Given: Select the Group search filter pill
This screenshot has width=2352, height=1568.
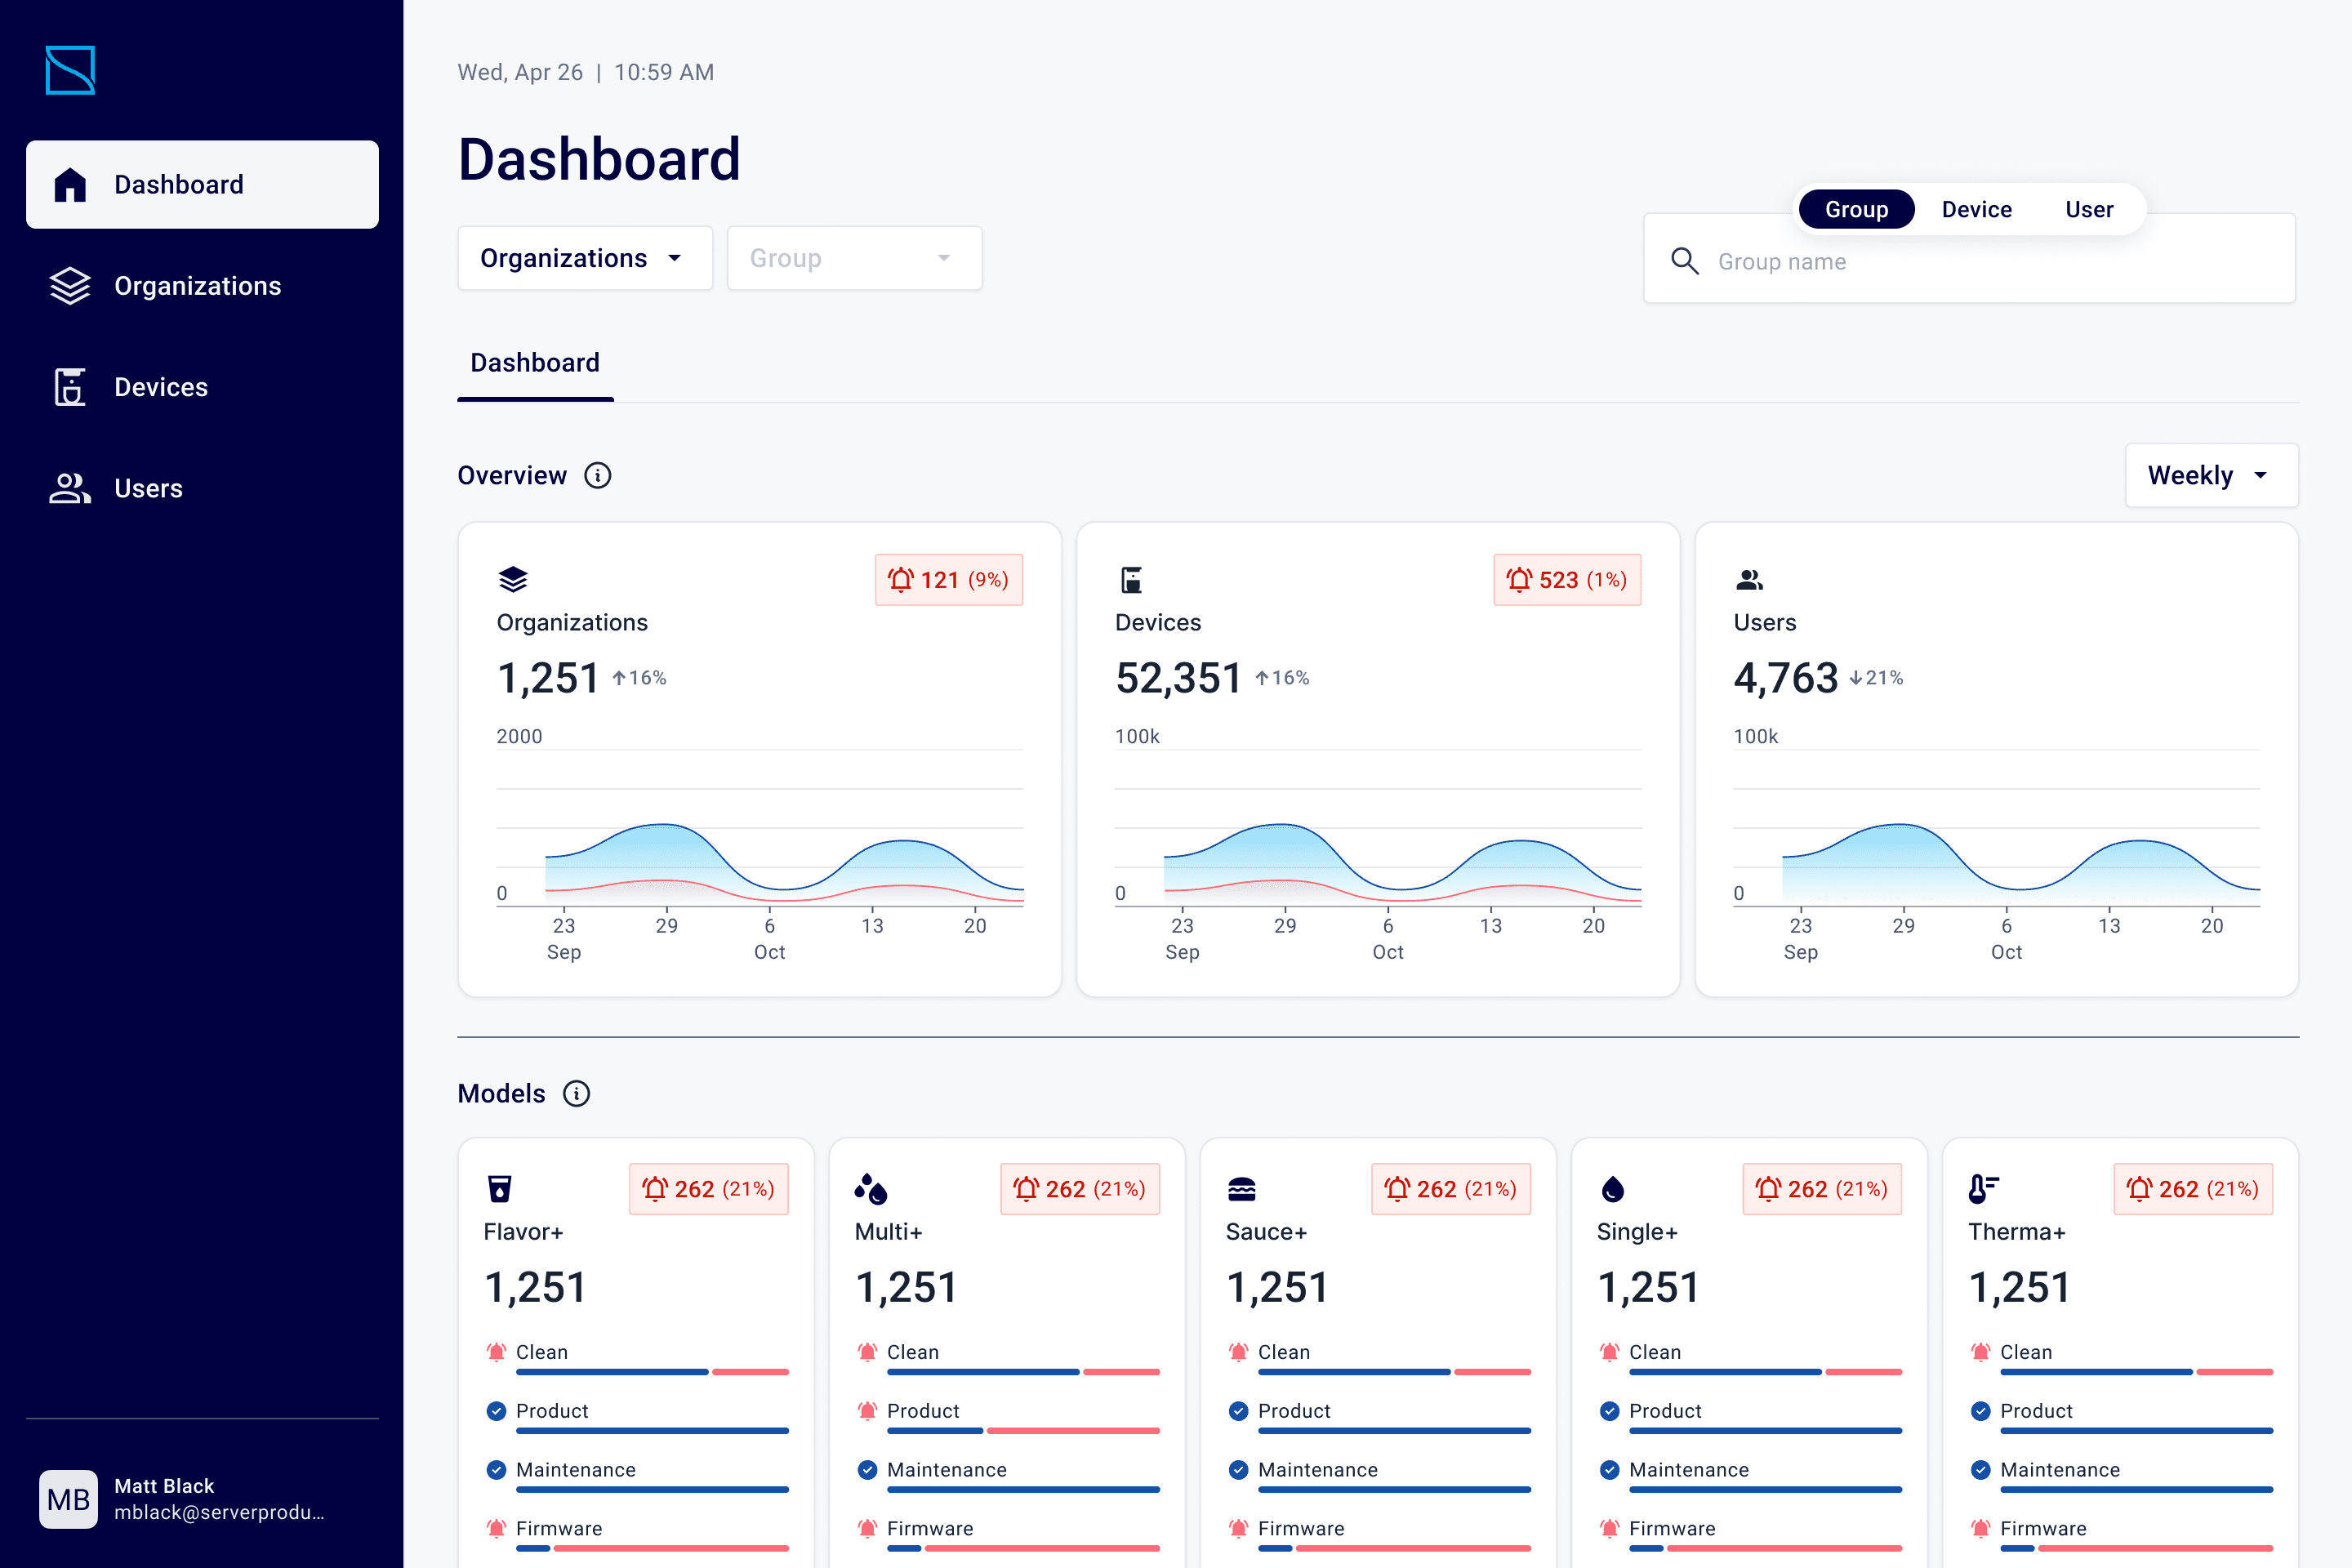Looking at the screenshot, I should 1856,210.
